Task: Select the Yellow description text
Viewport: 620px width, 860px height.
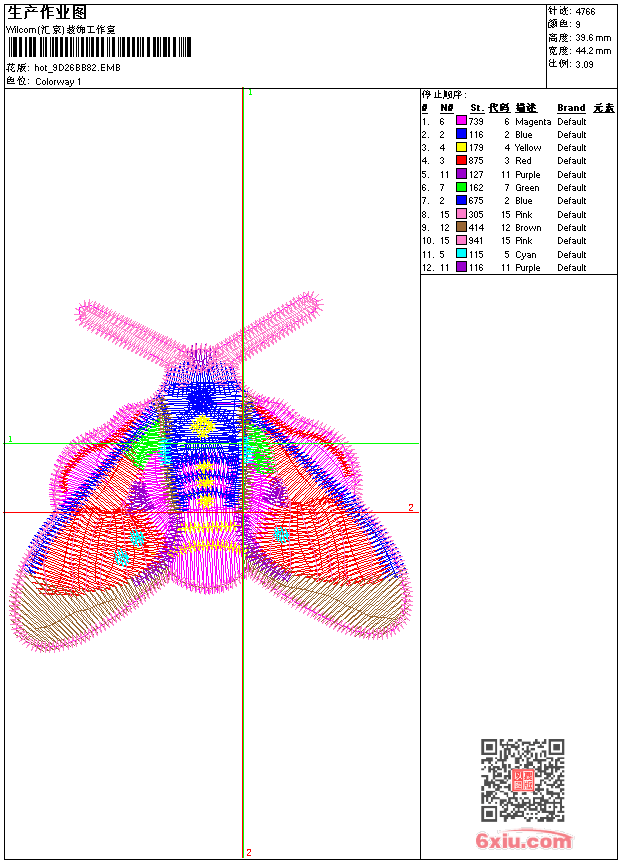Action: pyautogui.click(x=528, y=148)
